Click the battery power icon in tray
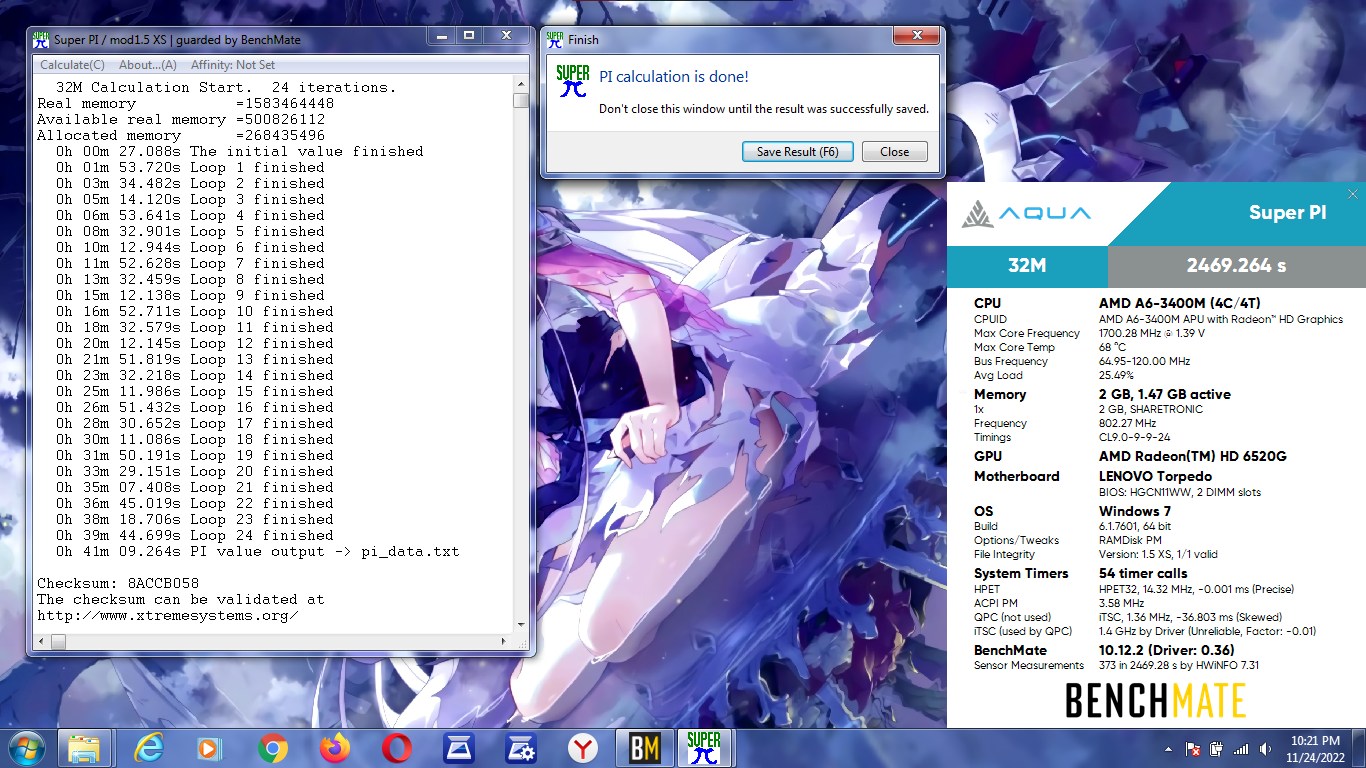 point(1217,749)
